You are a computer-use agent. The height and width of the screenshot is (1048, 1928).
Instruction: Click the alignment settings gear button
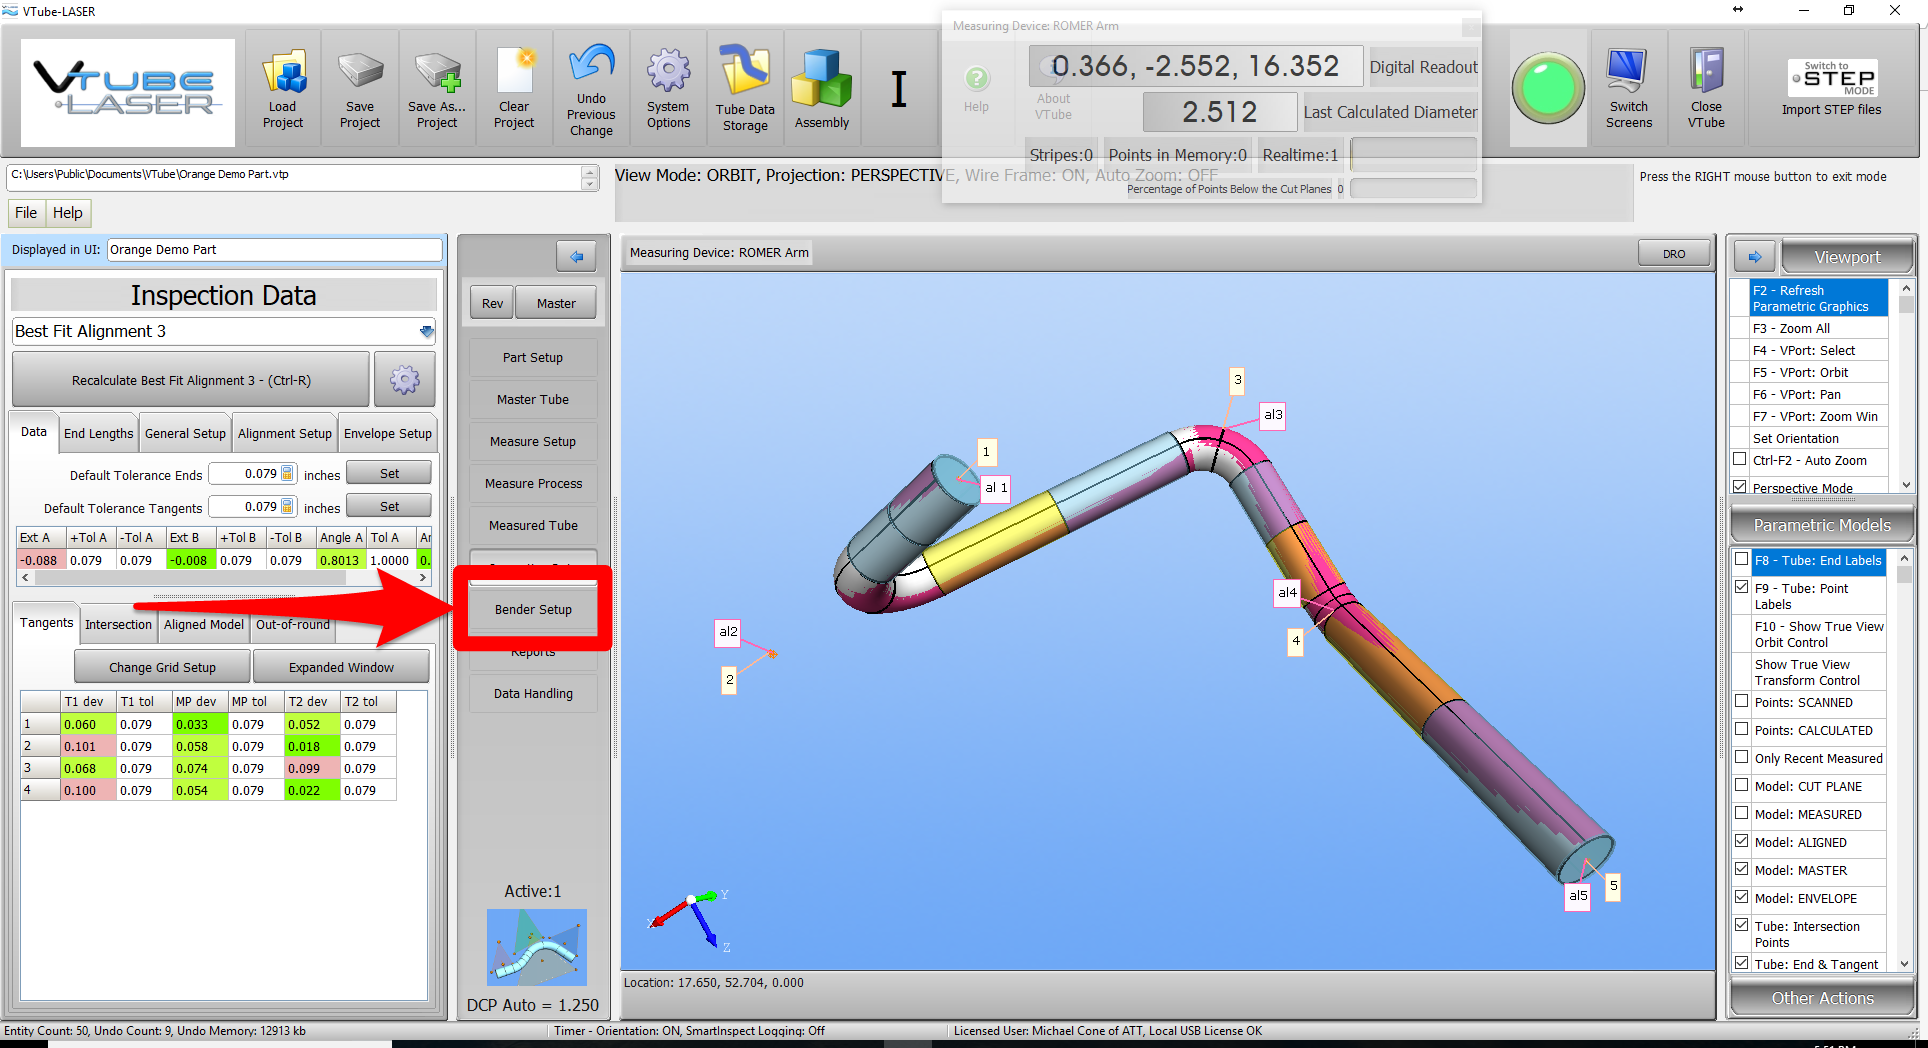point(405,380)
